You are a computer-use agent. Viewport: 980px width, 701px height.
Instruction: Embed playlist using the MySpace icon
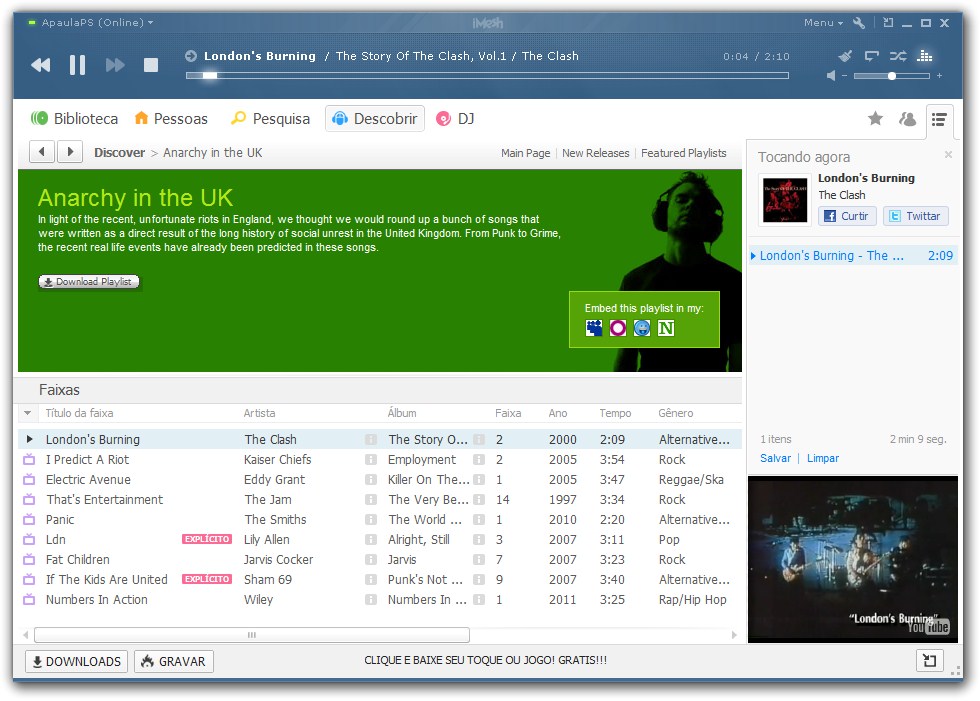[x=594, y=328]
